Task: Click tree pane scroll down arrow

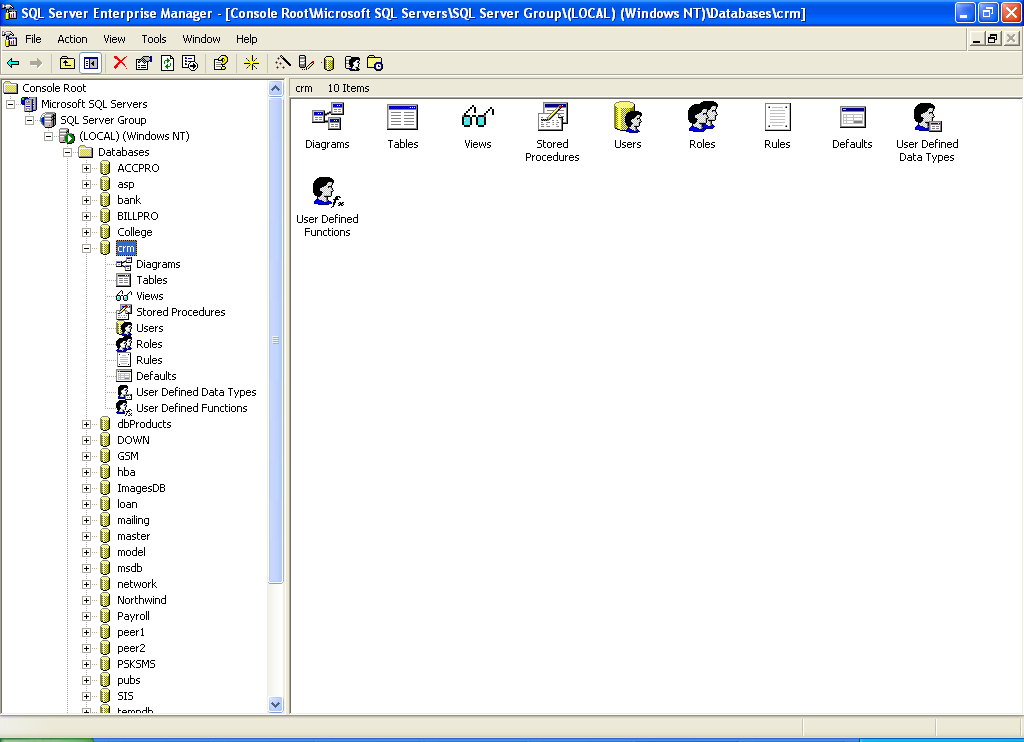Action: (x=276, y=704)
